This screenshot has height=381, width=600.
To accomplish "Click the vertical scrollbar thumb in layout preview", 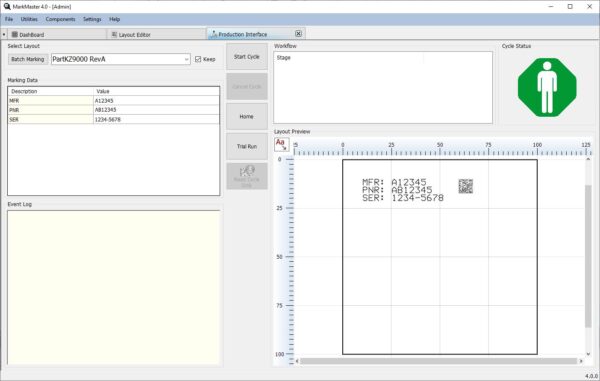I will (588, 256).
